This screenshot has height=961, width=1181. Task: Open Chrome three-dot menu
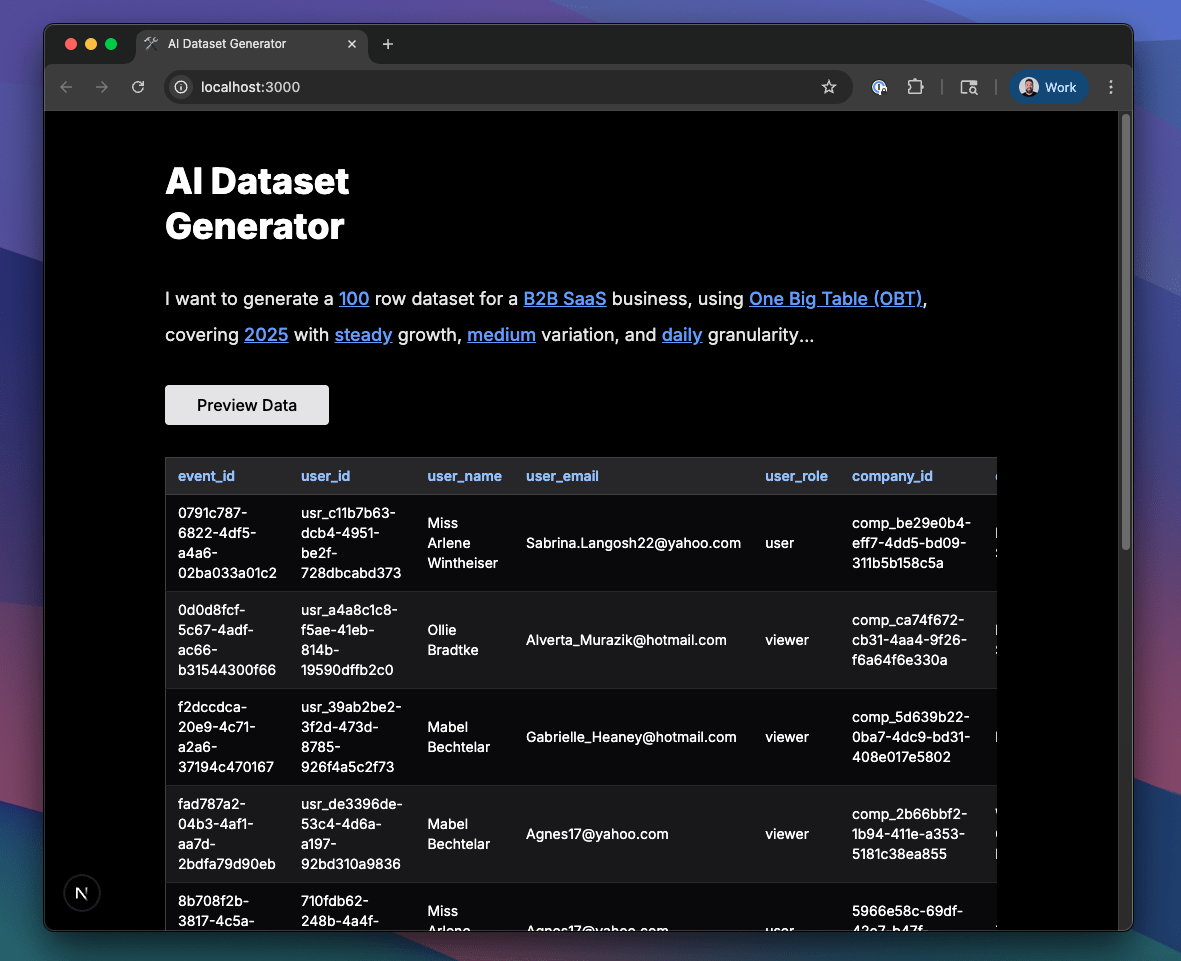click(x=1111, y=87)
